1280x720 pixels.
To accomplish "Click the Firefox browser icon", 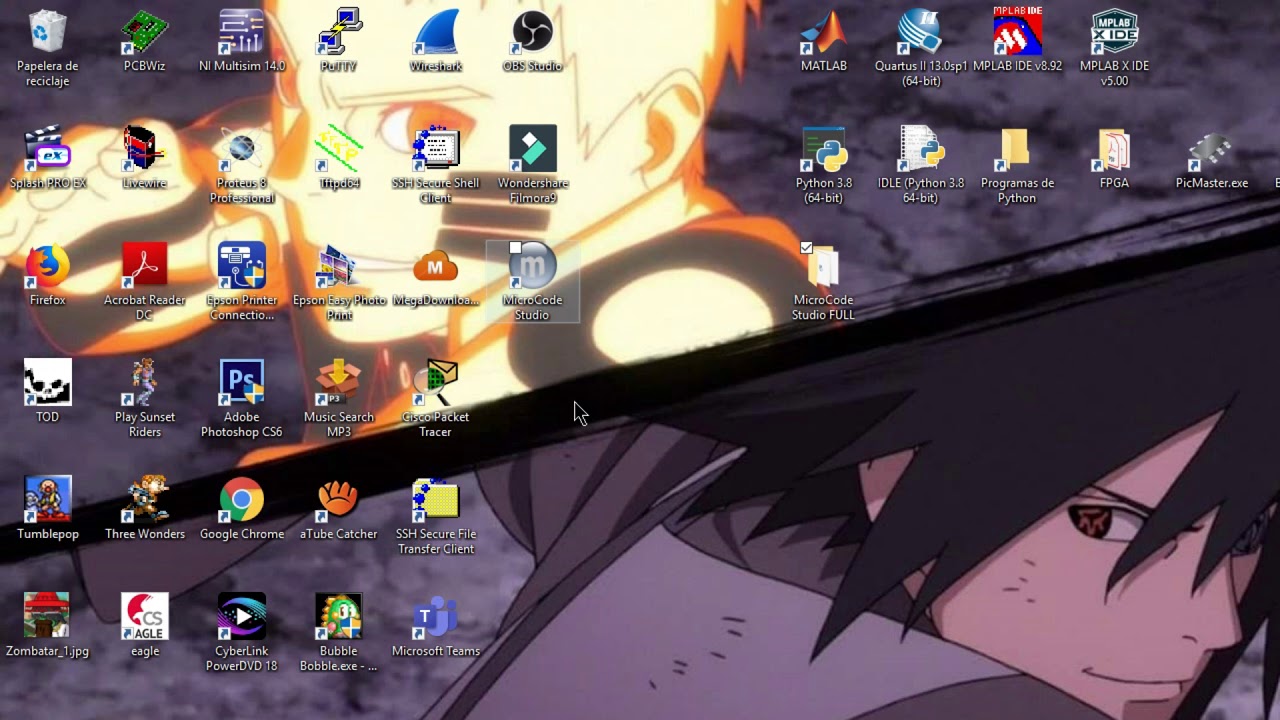I will 47,266.
